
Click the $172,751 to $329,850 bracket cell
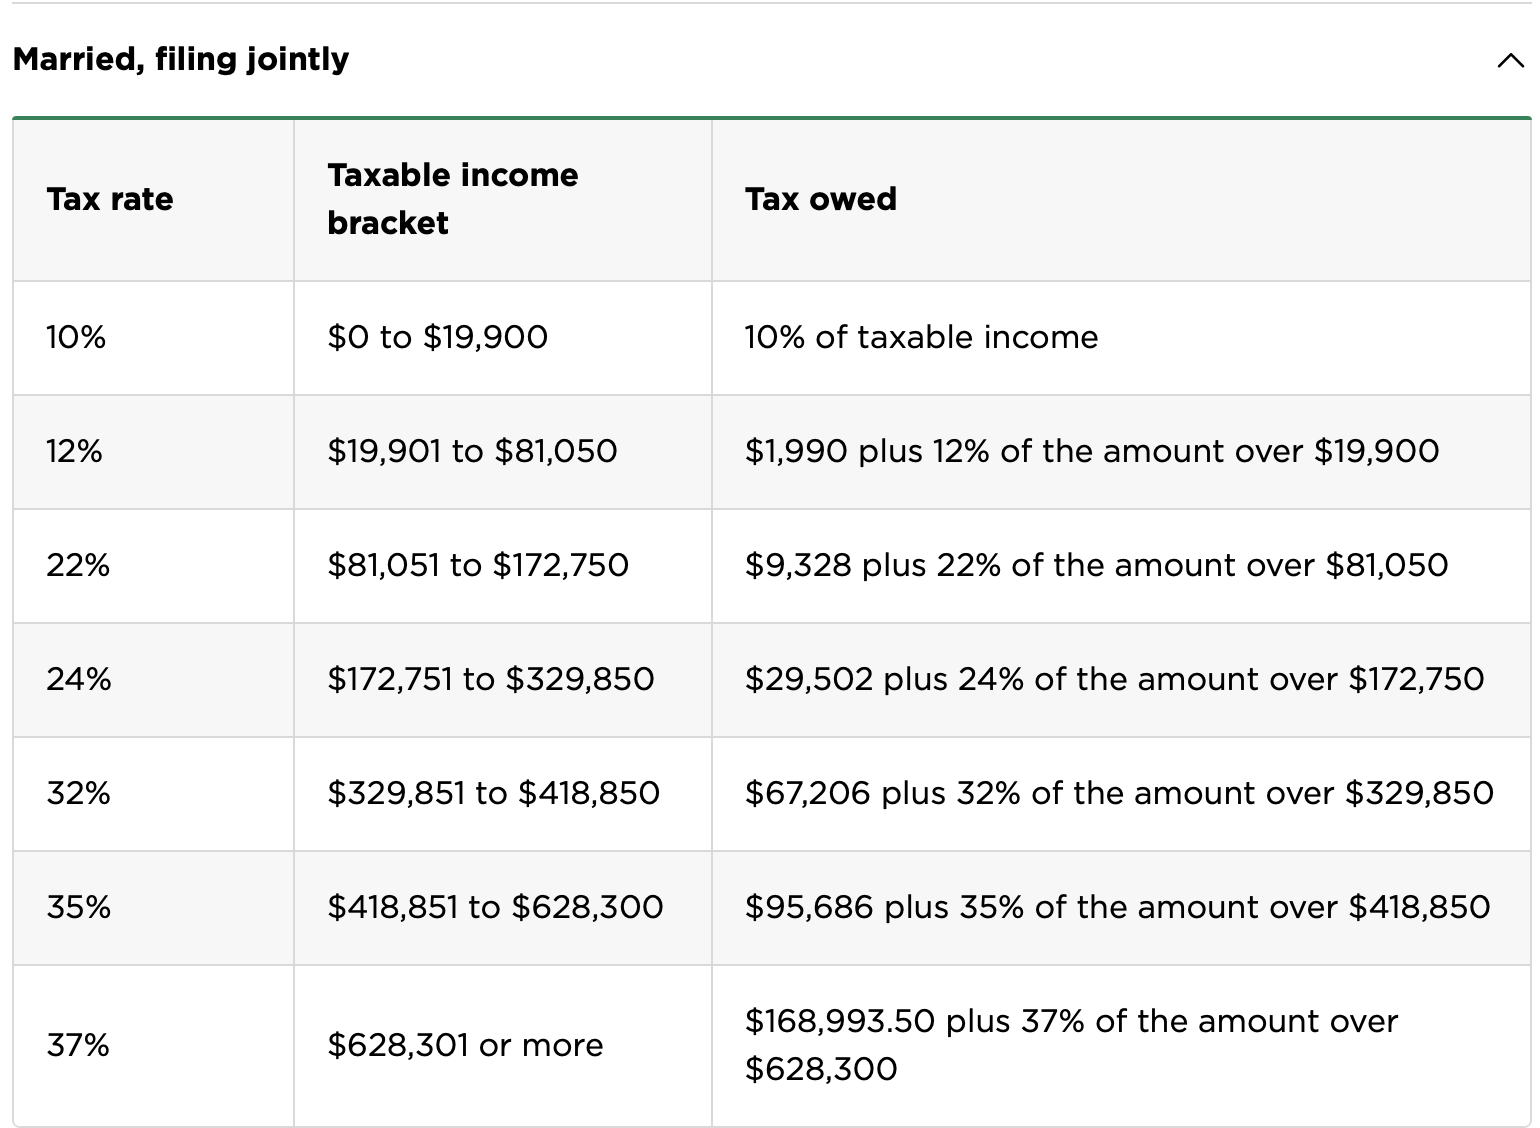tap(490, 679)
